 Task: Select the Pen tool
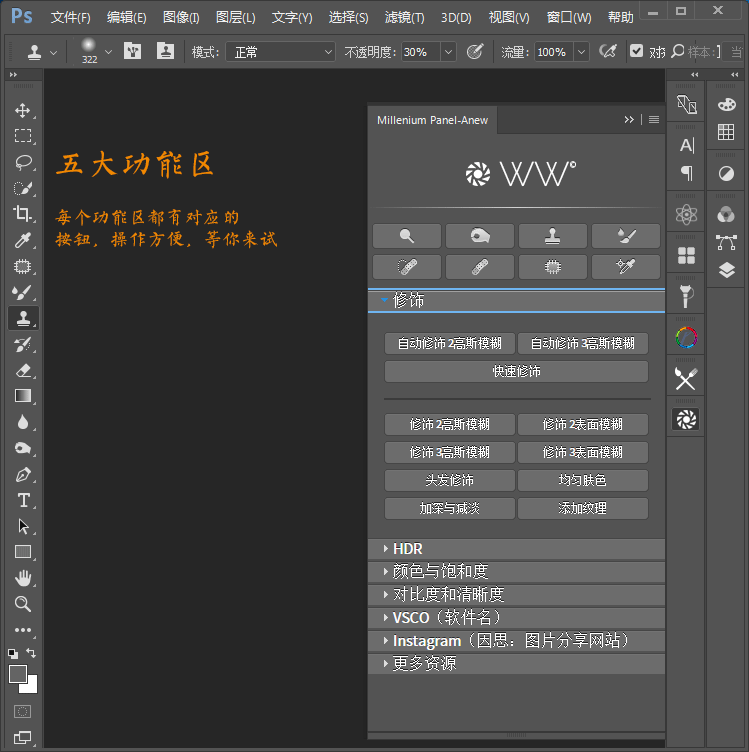[x=23, y=474]
